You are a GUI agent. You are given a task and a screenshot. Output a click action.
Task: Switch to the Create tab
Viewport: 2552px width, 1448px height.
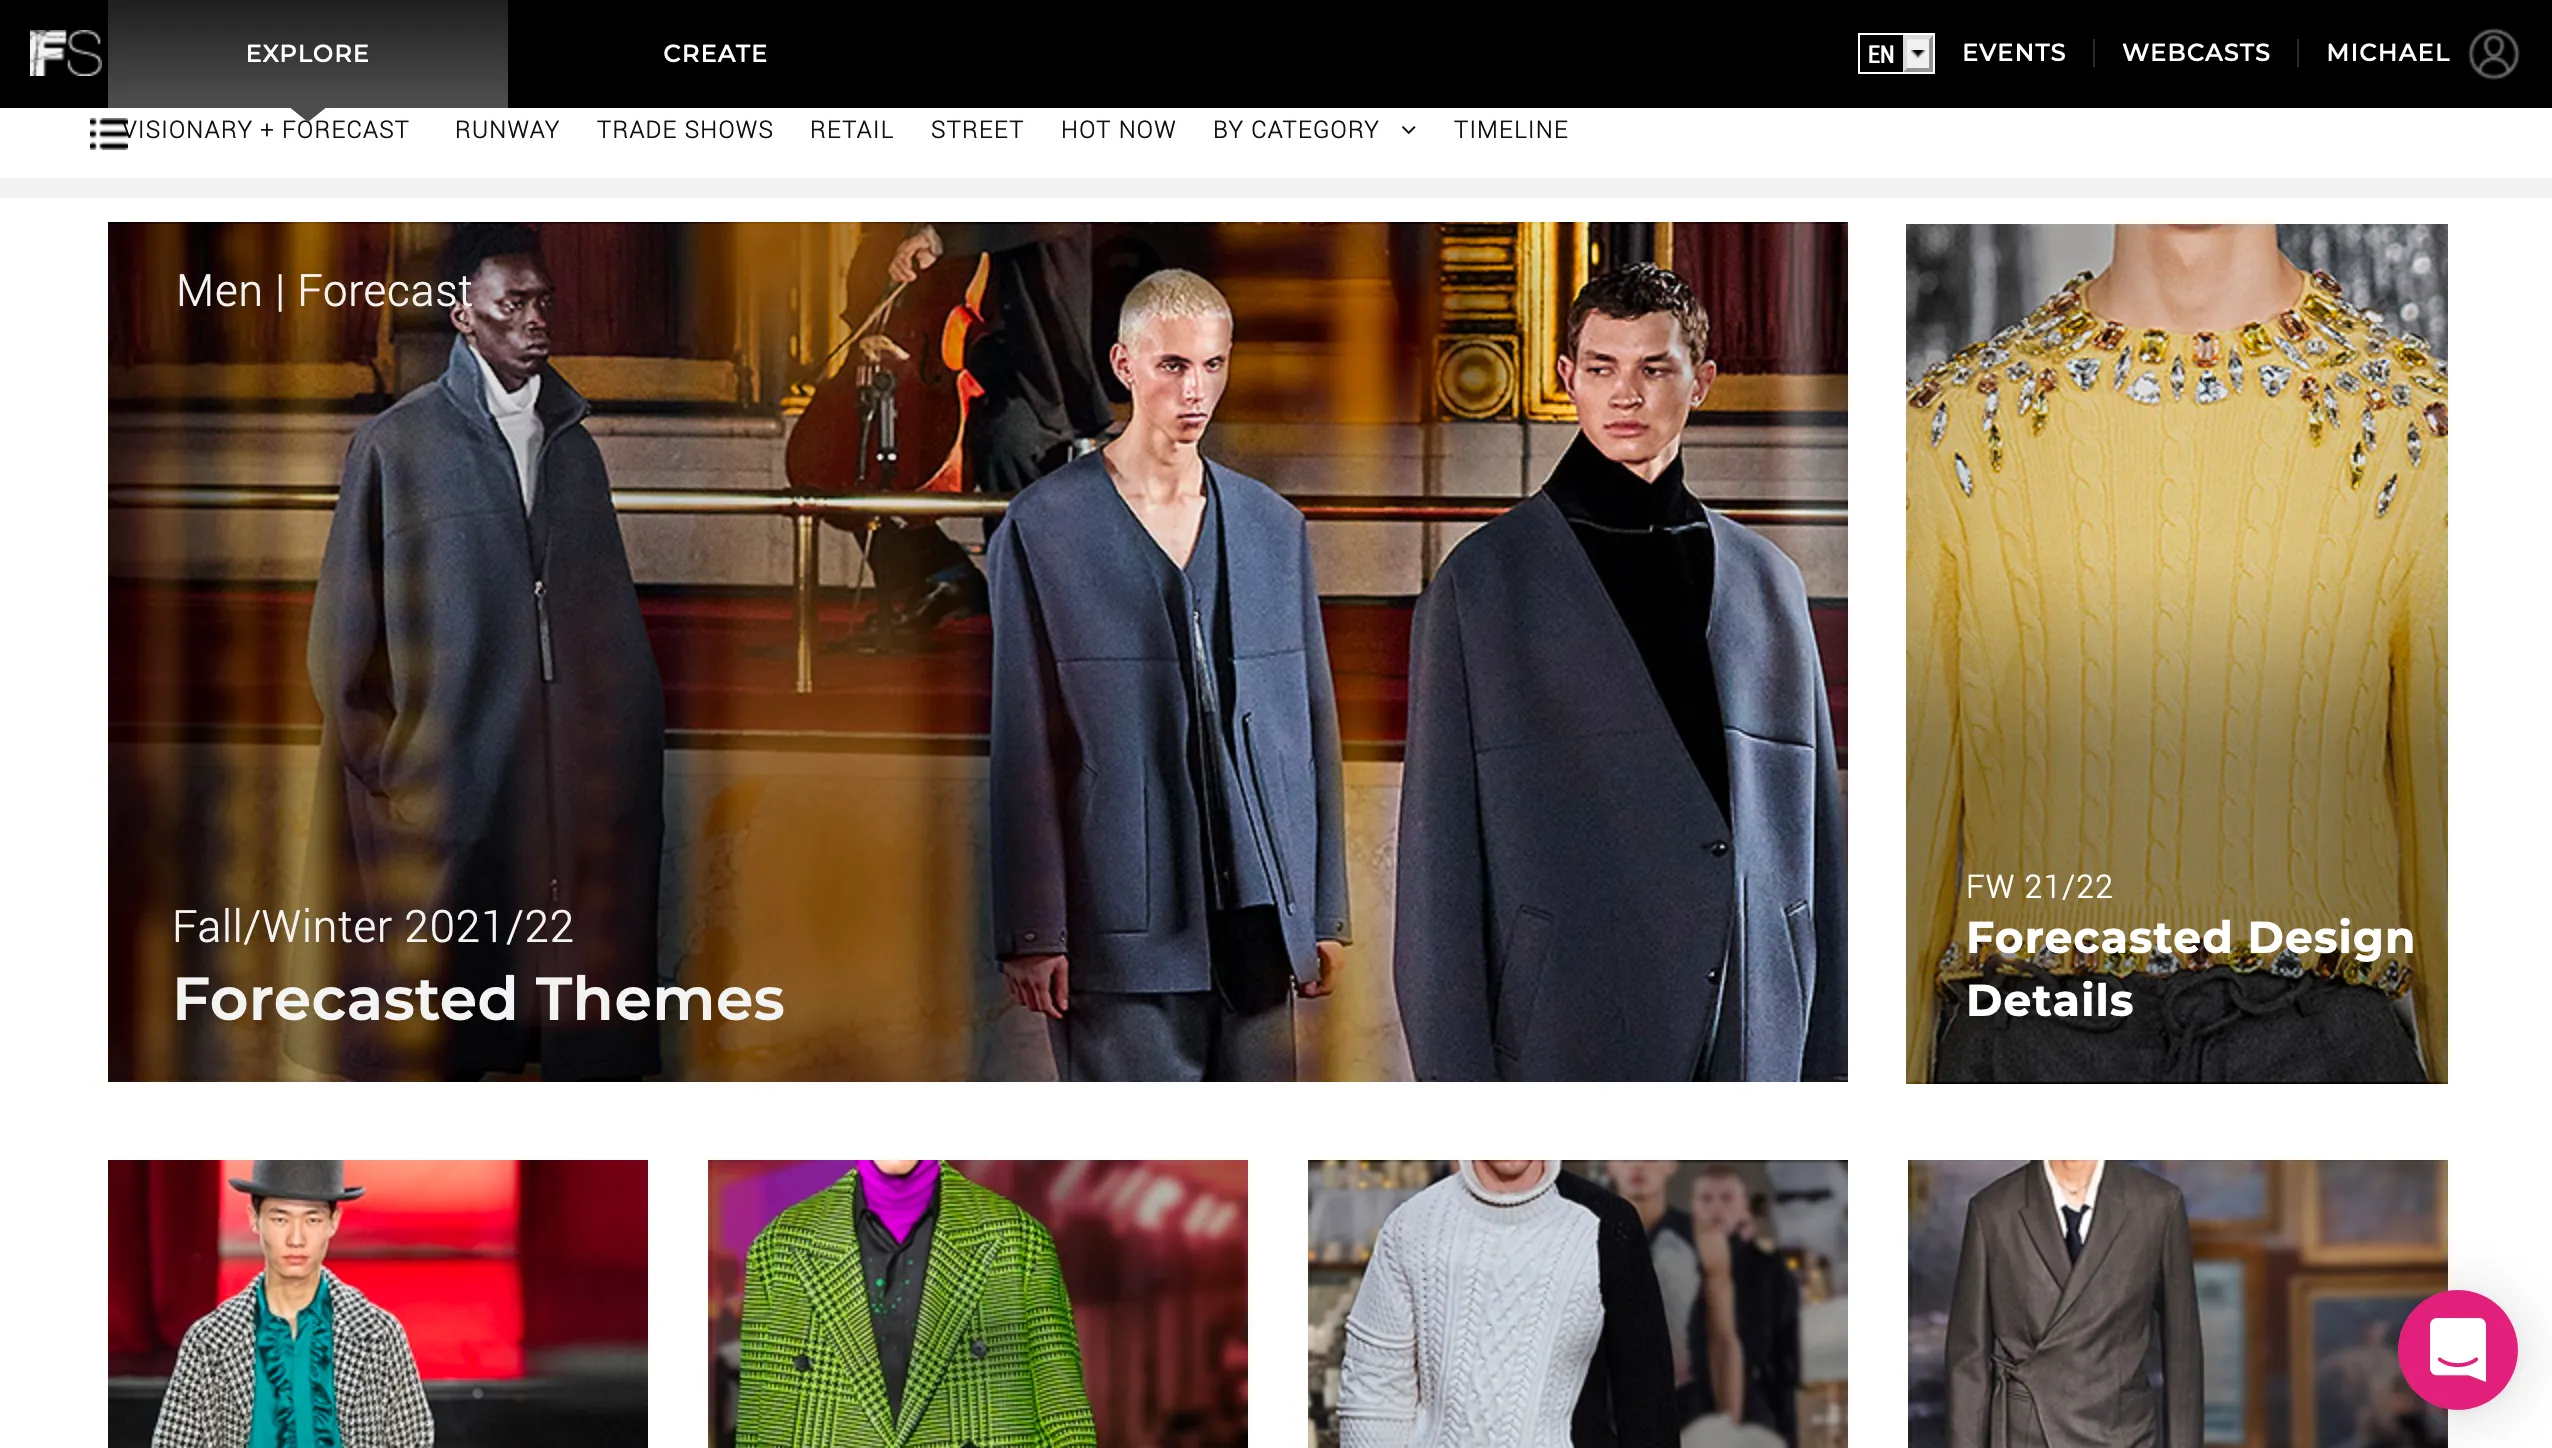click(x=715, y=53)
